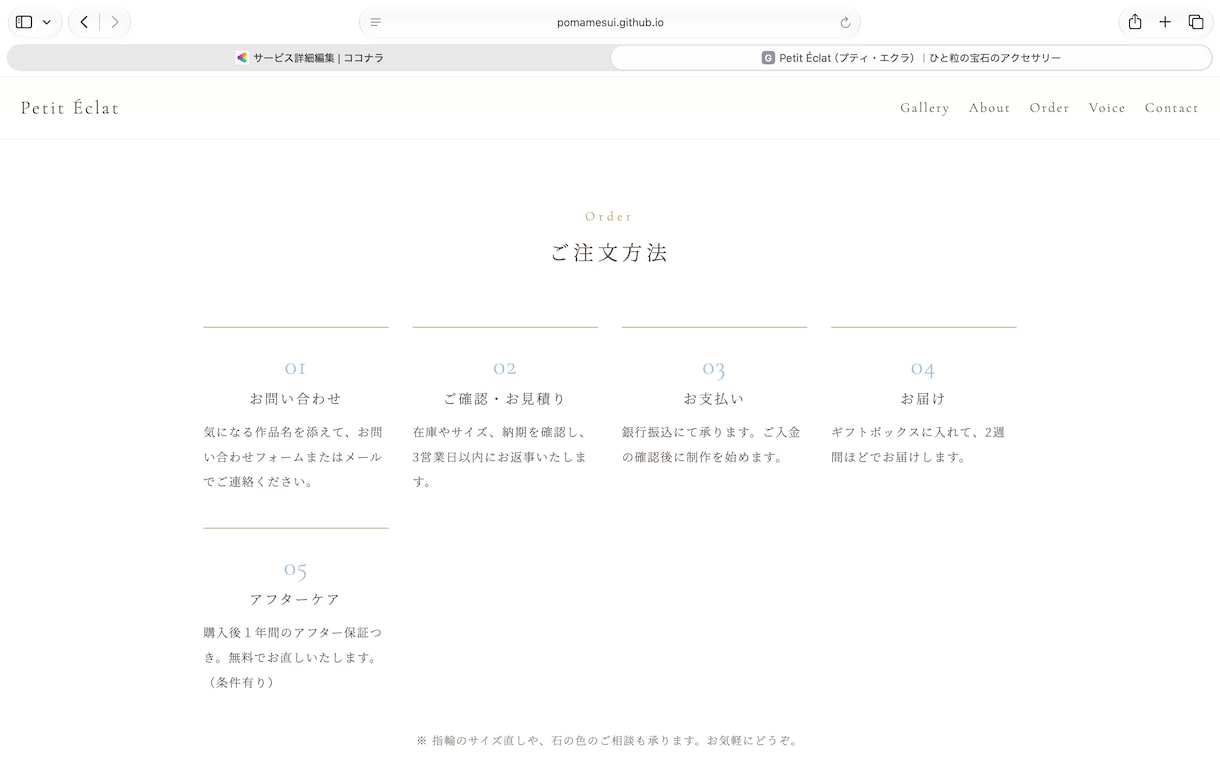Add a new tab with the plus icon
The width and height of the screenshot is (1220, 763).
click(x=1165, y=22)
